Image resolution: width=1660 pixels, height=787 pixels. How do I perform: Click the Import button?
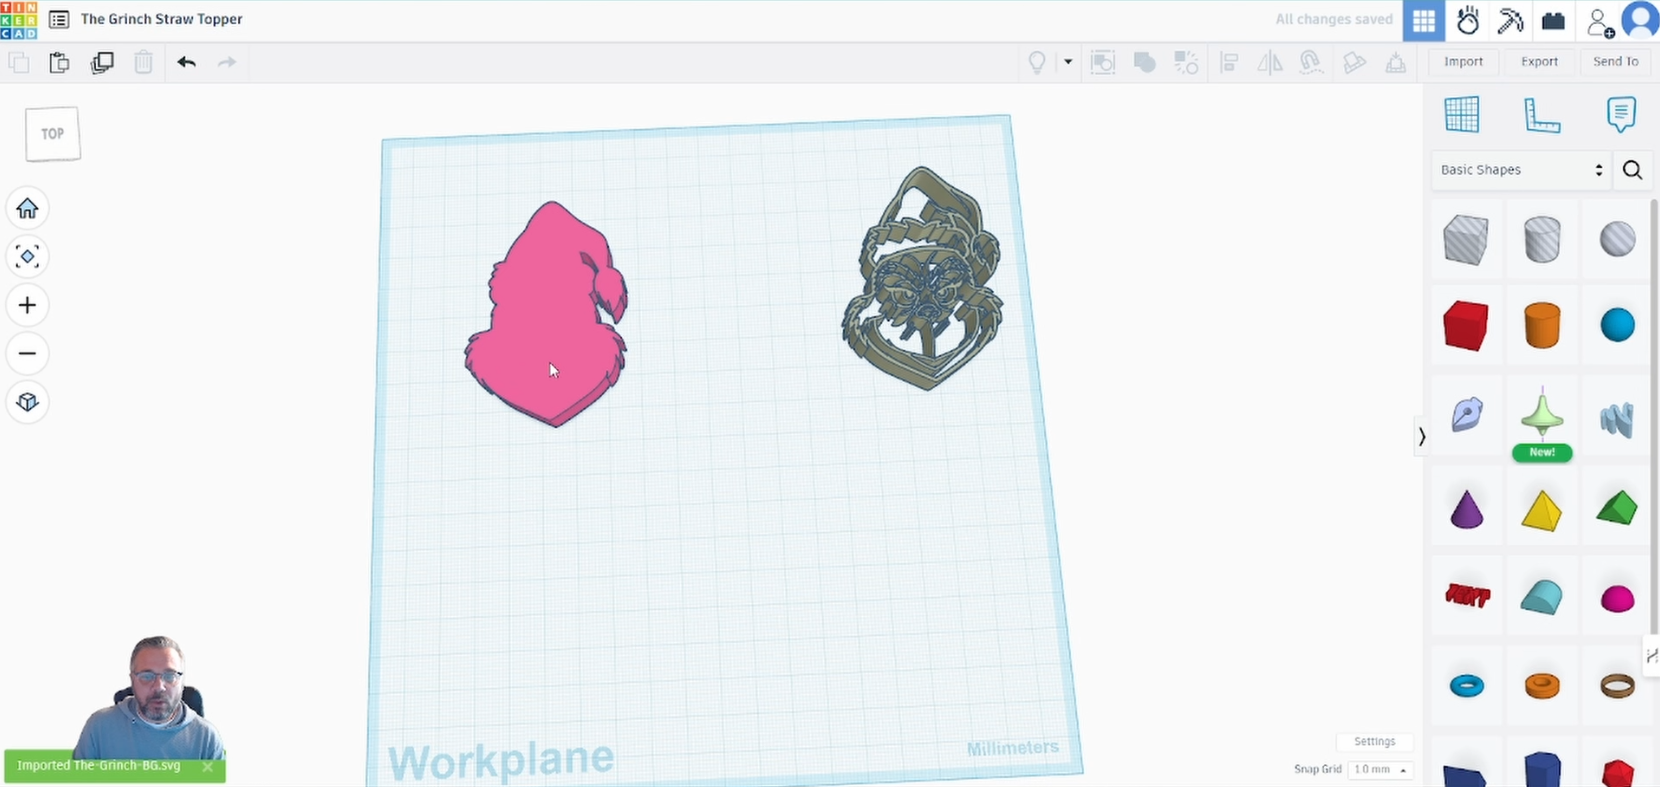tap(1463, 62)
